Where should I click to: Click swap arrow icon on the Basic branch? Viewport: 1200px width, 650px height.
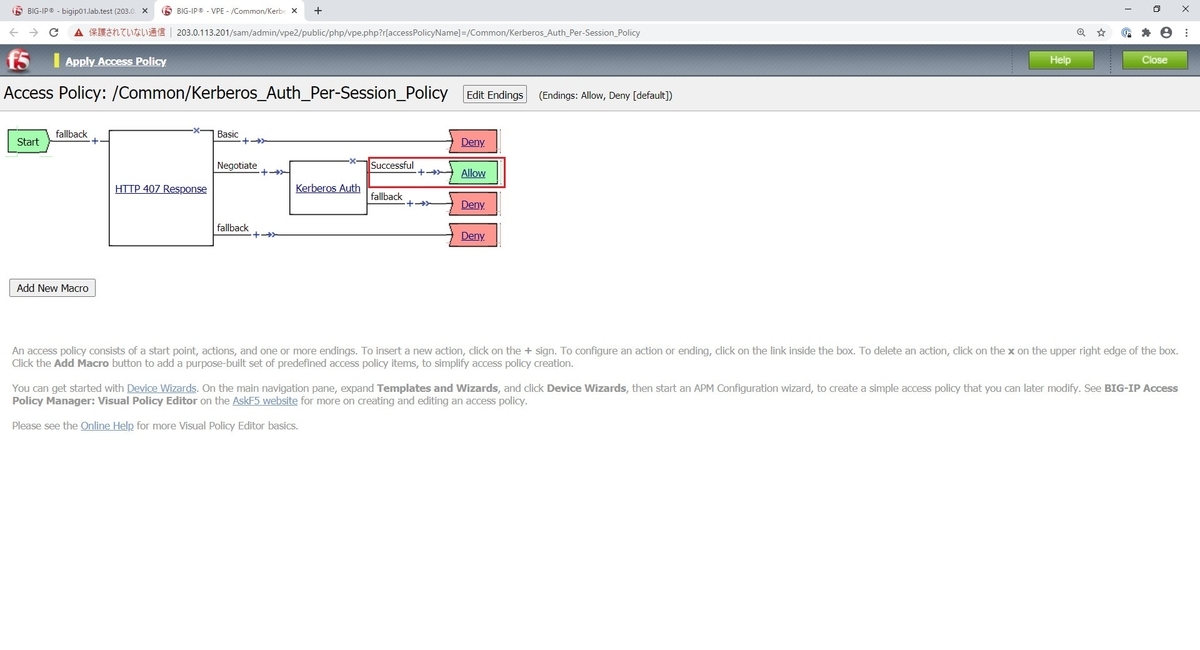[259, 142]
